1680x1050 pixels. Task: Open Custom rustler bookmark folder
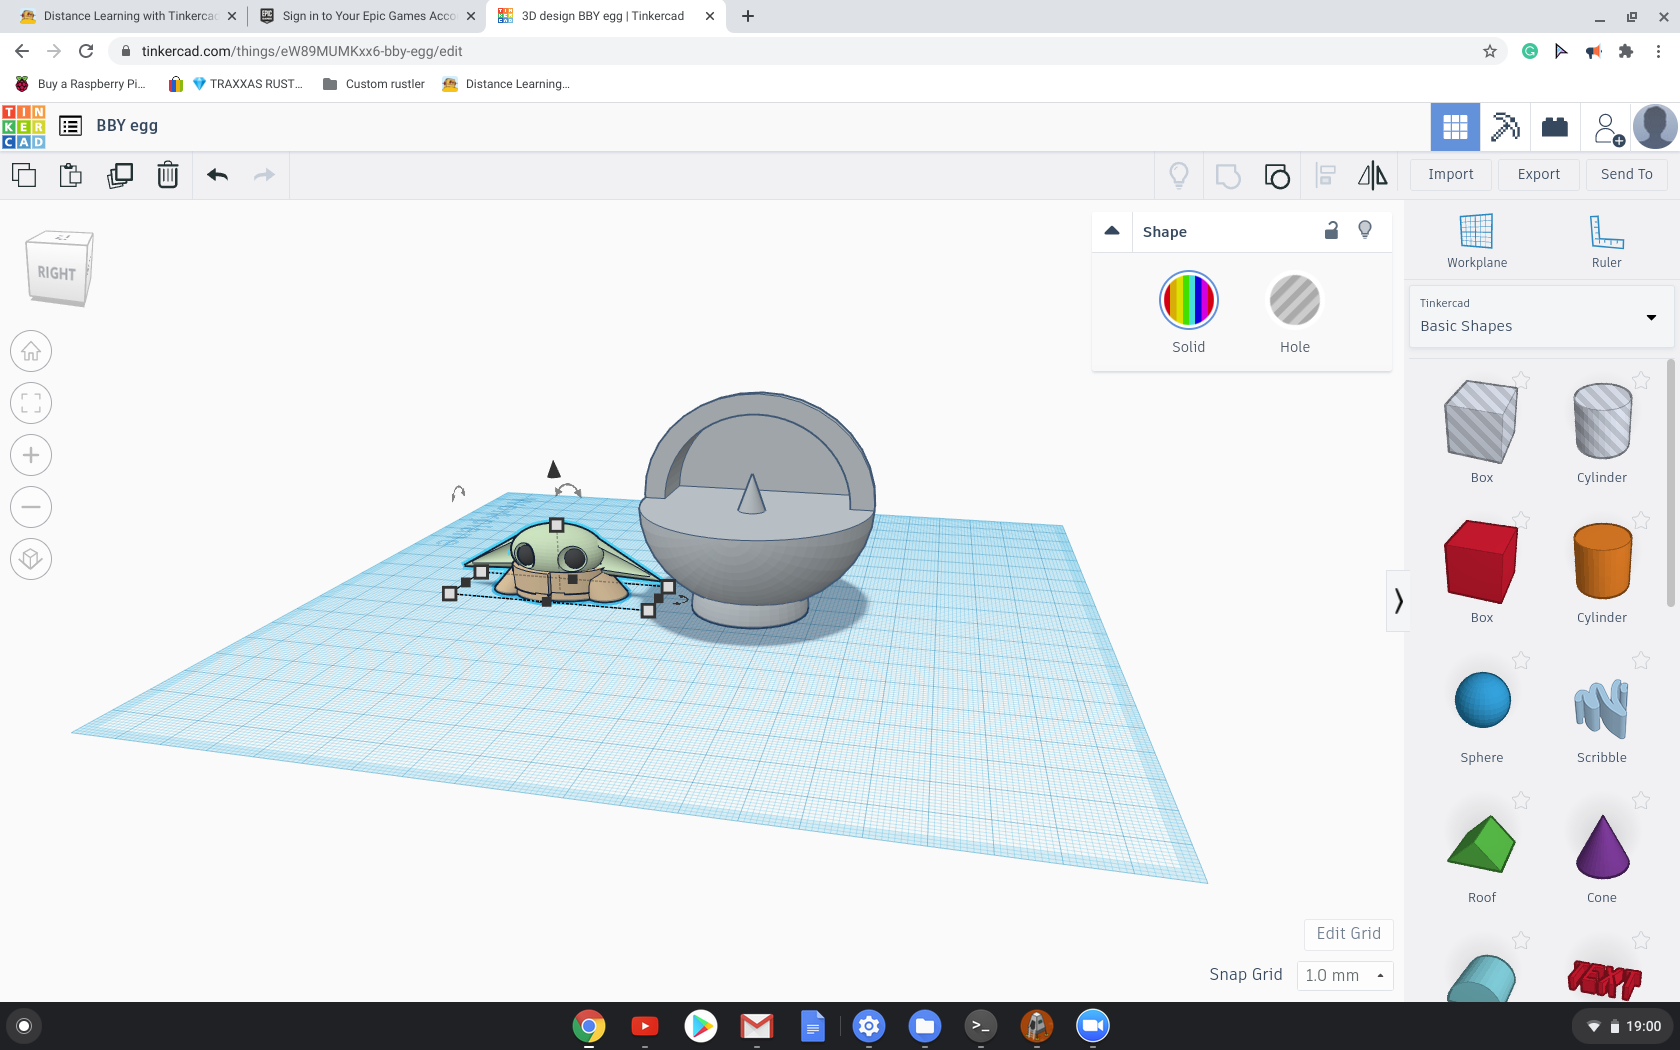click(374, 84)
